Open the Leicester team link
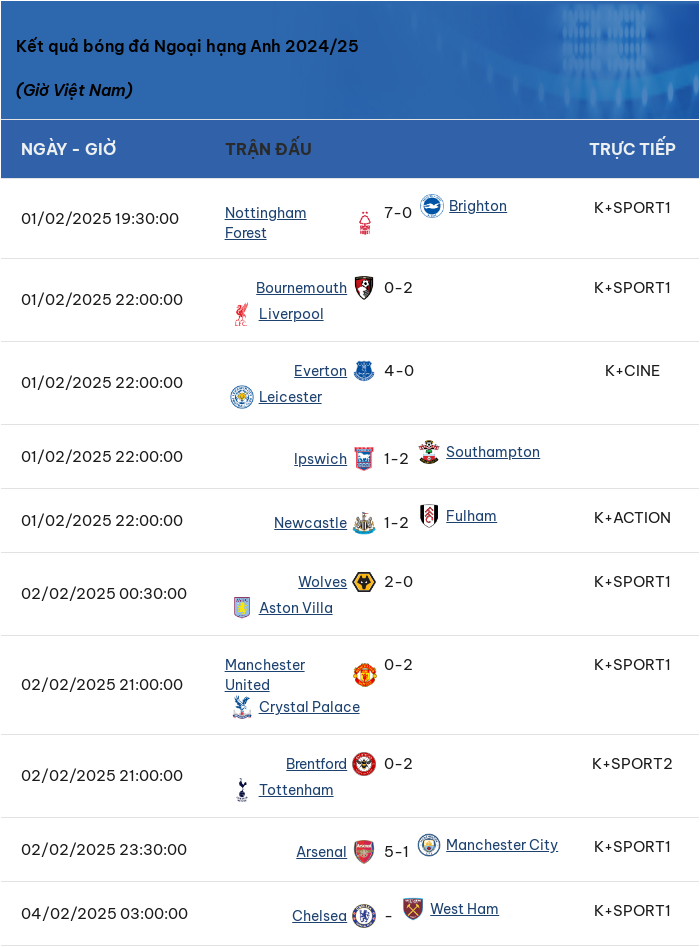This screenshot has width=700, height=947. click(x=291, y=397)
